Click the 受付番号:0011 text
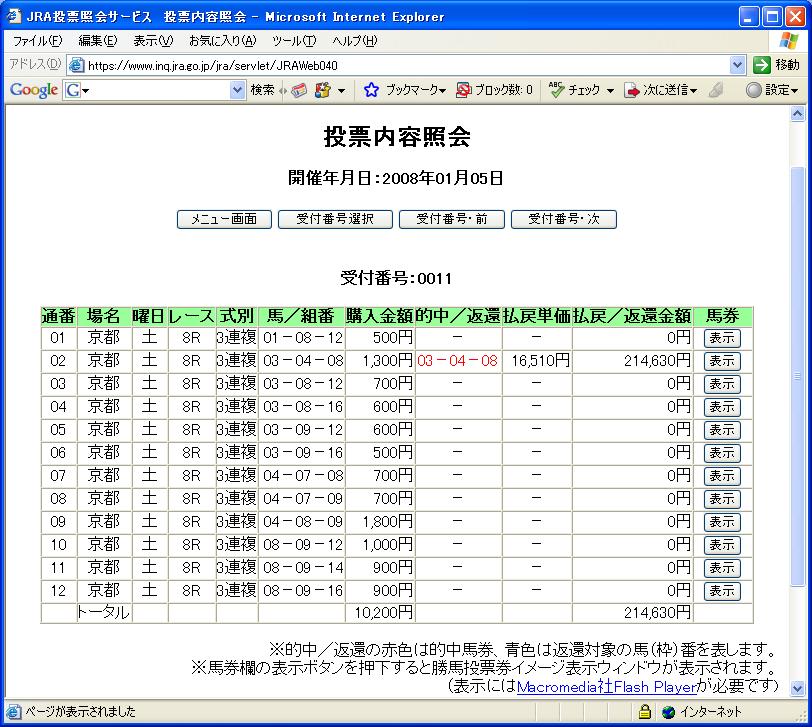The image size is (812, 727). click(396, 279)
